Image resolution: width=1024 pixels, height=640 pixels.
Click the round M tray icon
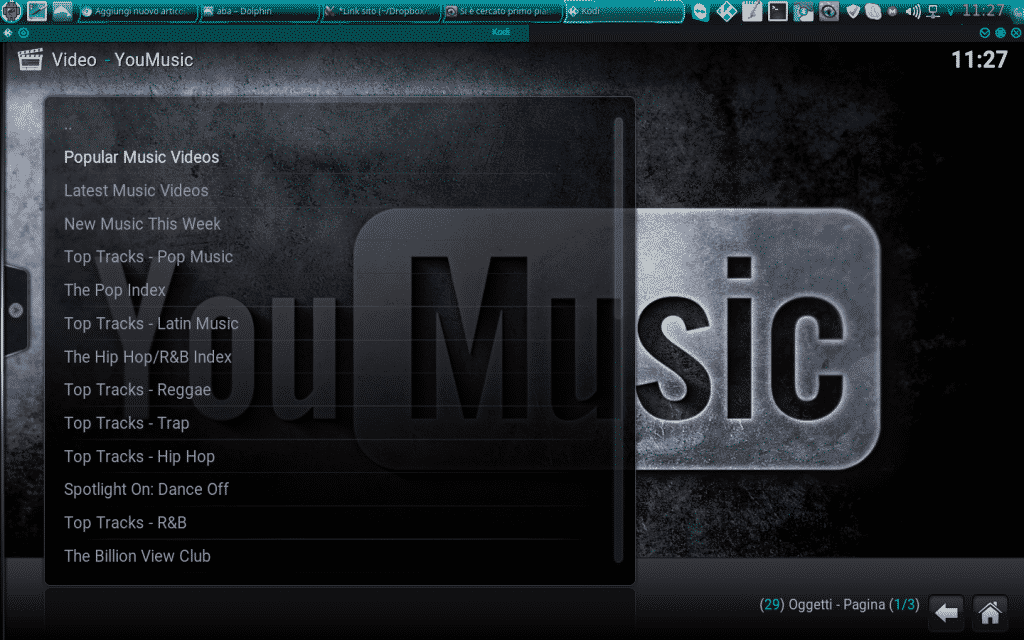pos(892,12)
